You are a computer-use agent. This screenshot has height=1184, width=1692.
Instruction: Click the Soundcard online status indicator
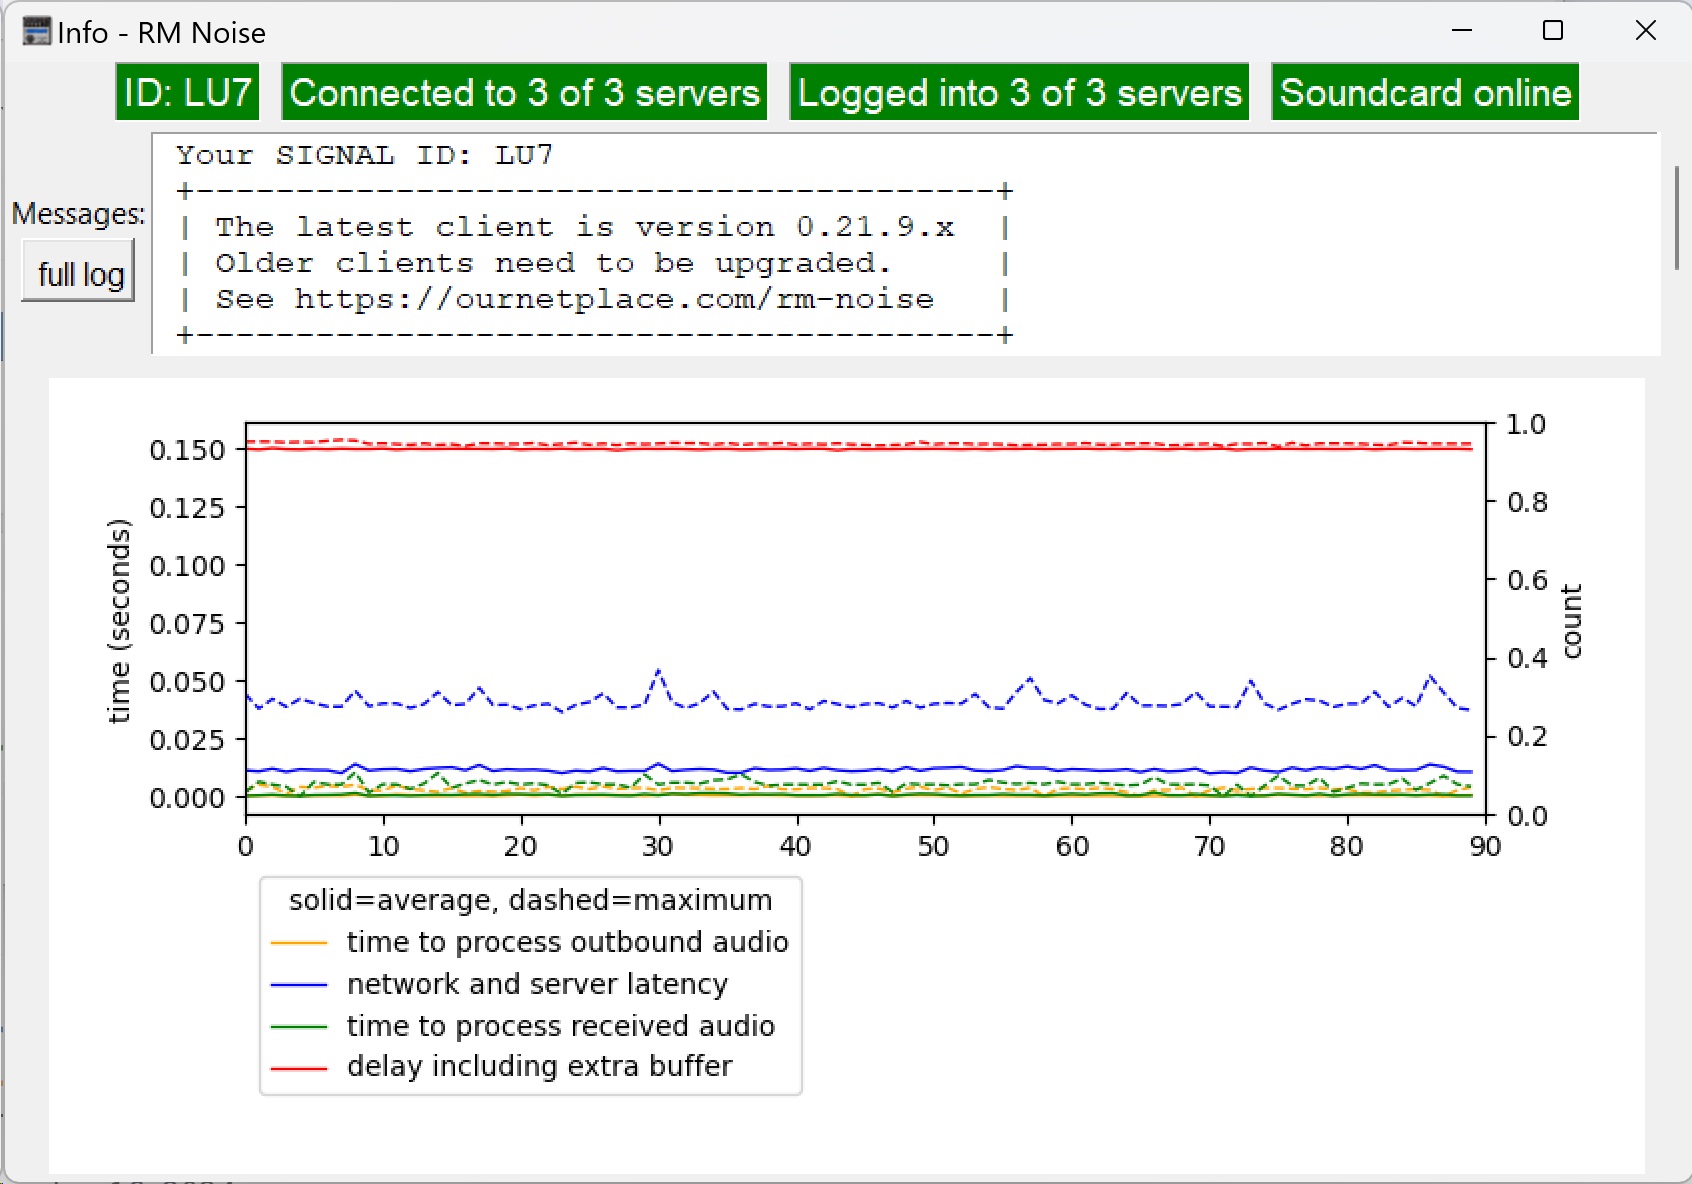click(x=1424, y=92)
